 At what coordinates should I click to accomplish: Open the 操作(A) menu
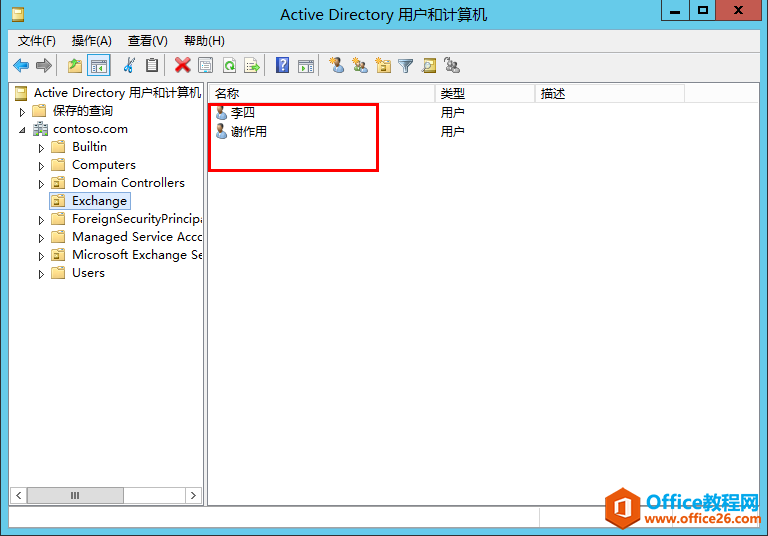click(92, 41)
